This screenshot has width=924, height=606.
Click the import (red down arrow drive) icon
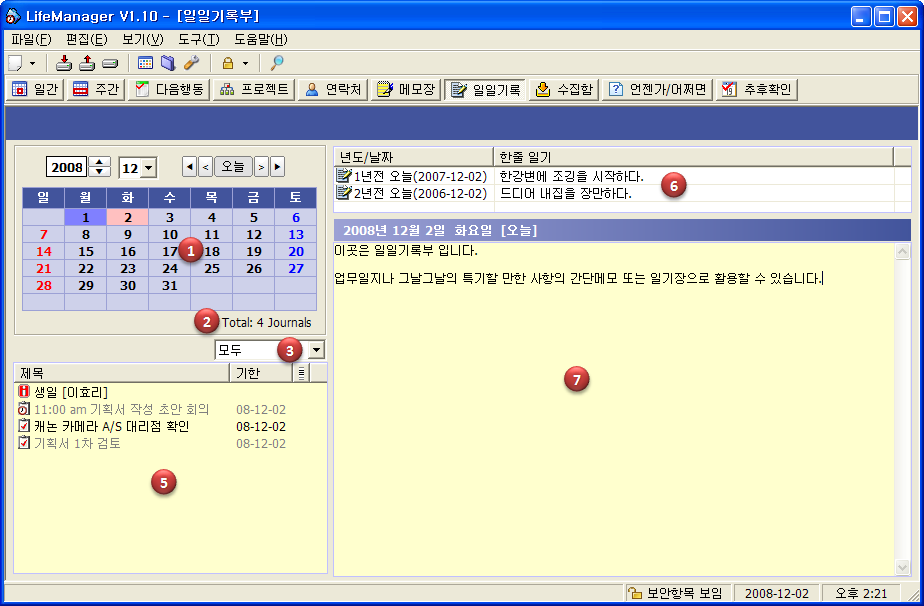64,63
